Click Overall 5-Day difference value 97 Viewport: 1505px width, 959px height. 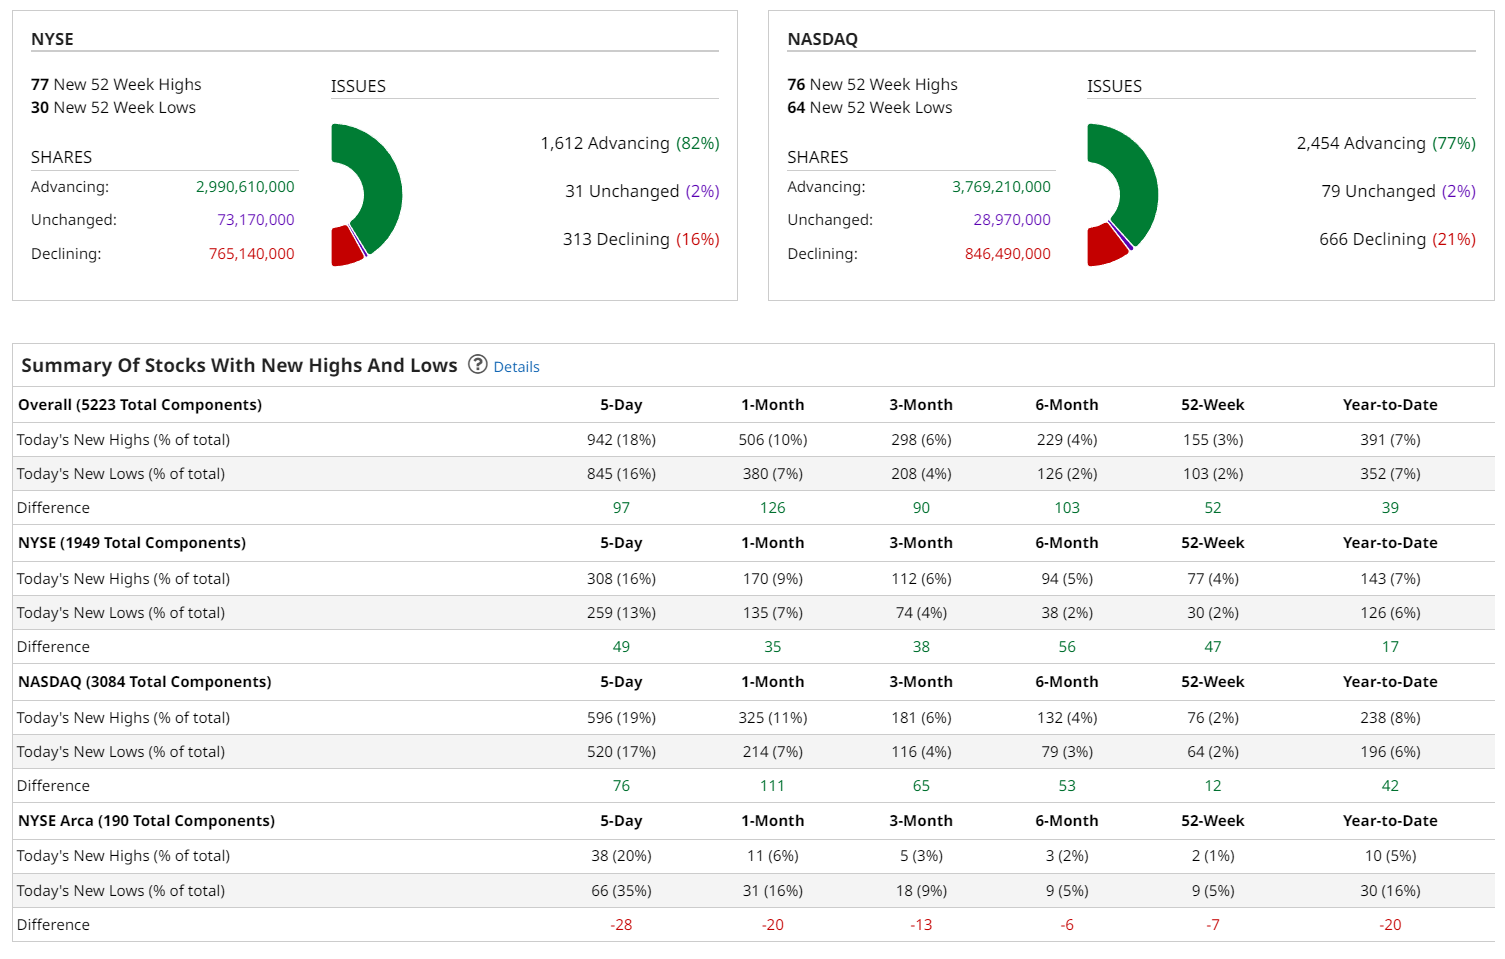click(621, 508)
